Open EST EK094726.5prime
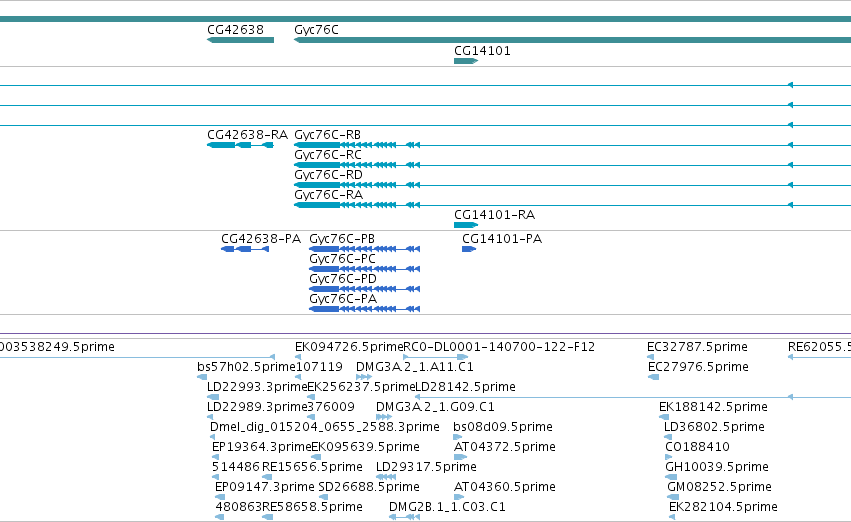This screenshot has height=522, width=851. pos(349,347)
